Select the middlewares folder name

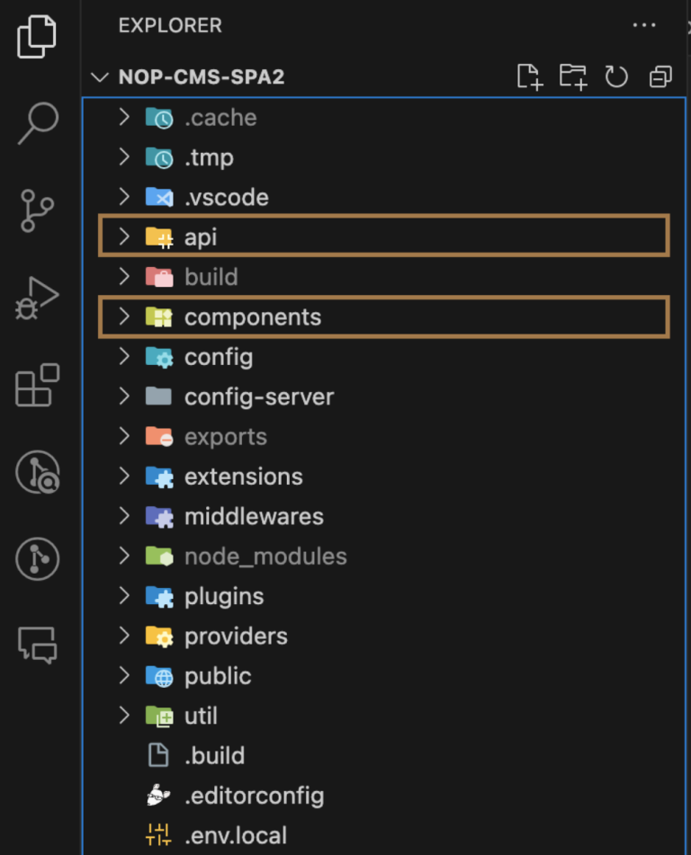tap(254, 516)
